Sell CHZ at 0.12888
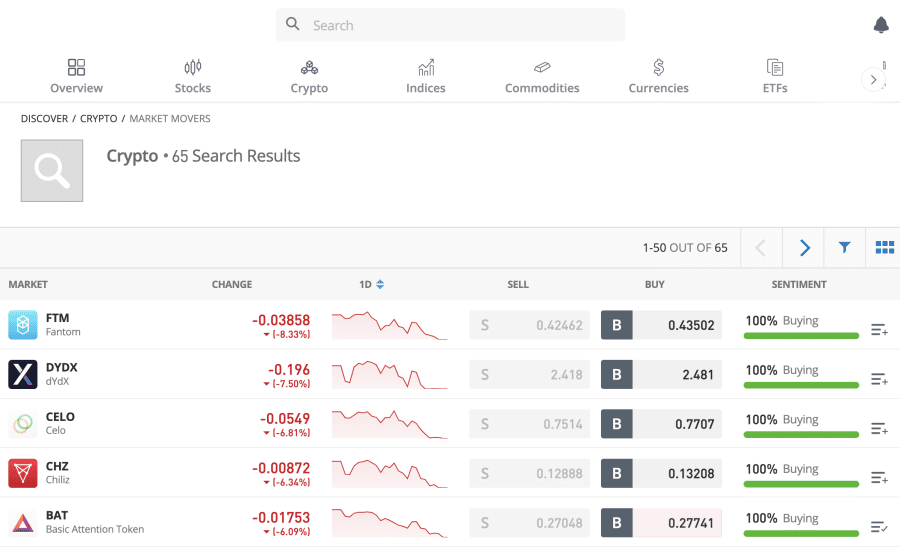Image resolution: width=900 pixels, height=551 pixels. [529, 474]
